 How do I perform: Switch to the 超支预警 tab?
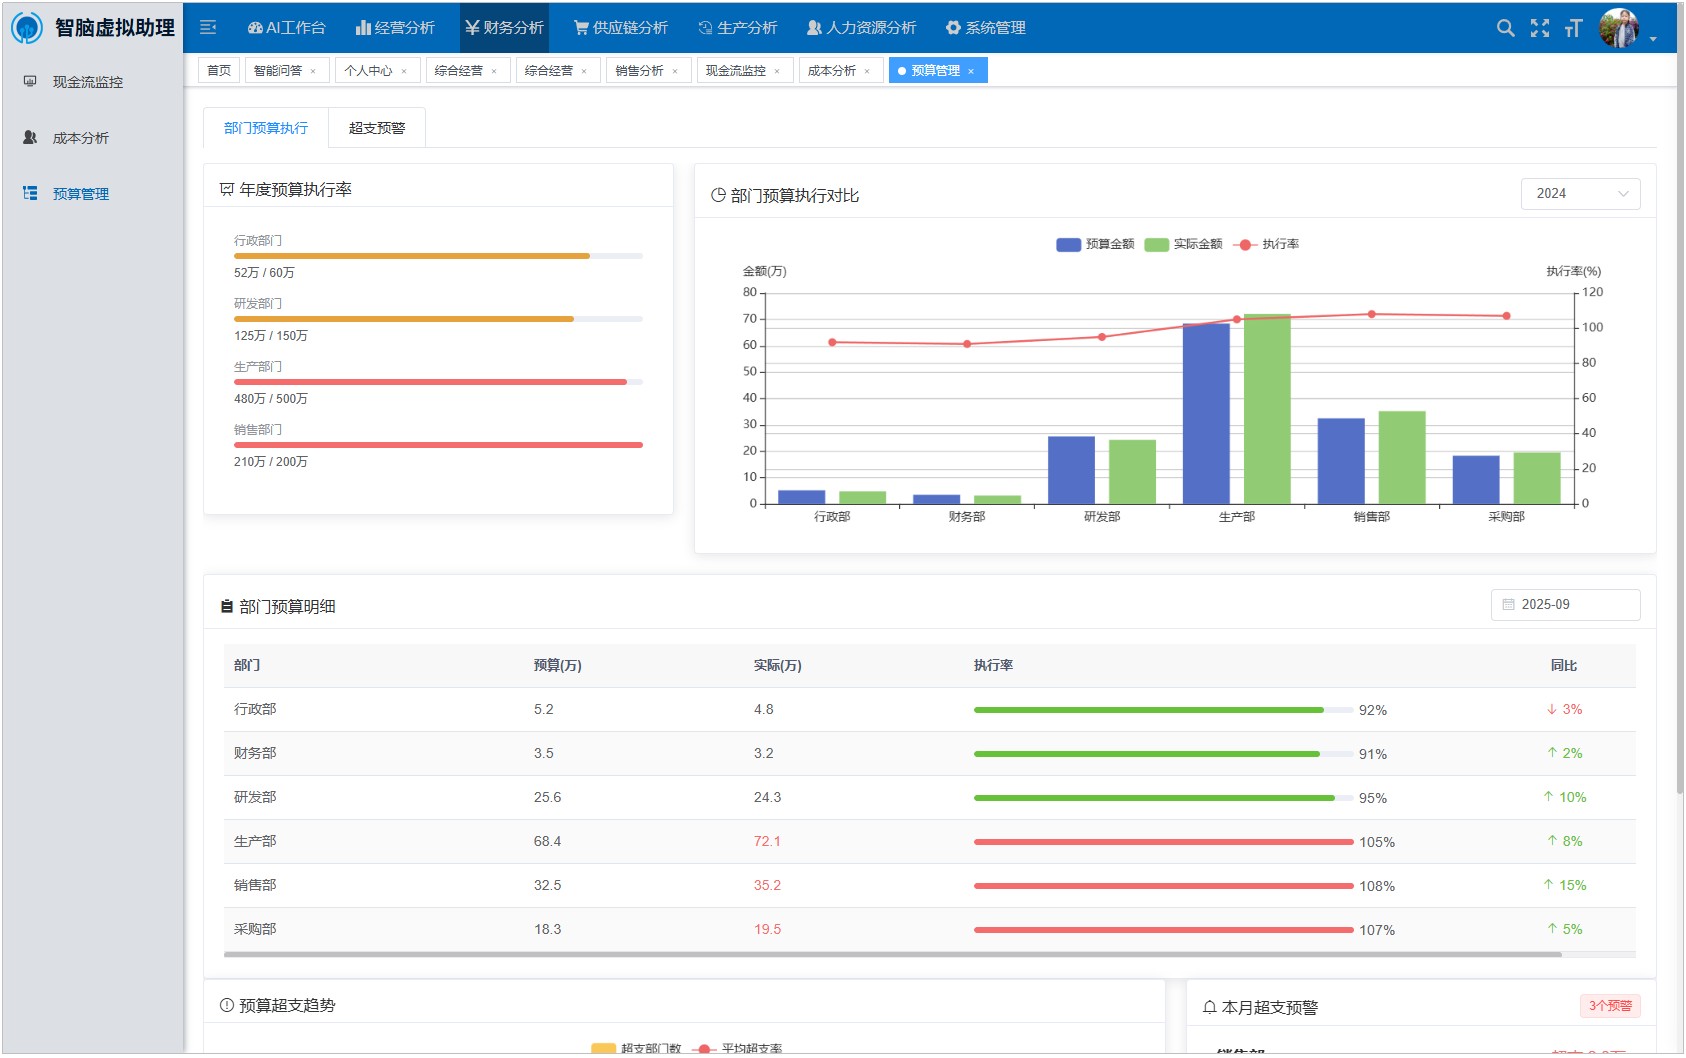pyautogui.click(x=377, y=128)
